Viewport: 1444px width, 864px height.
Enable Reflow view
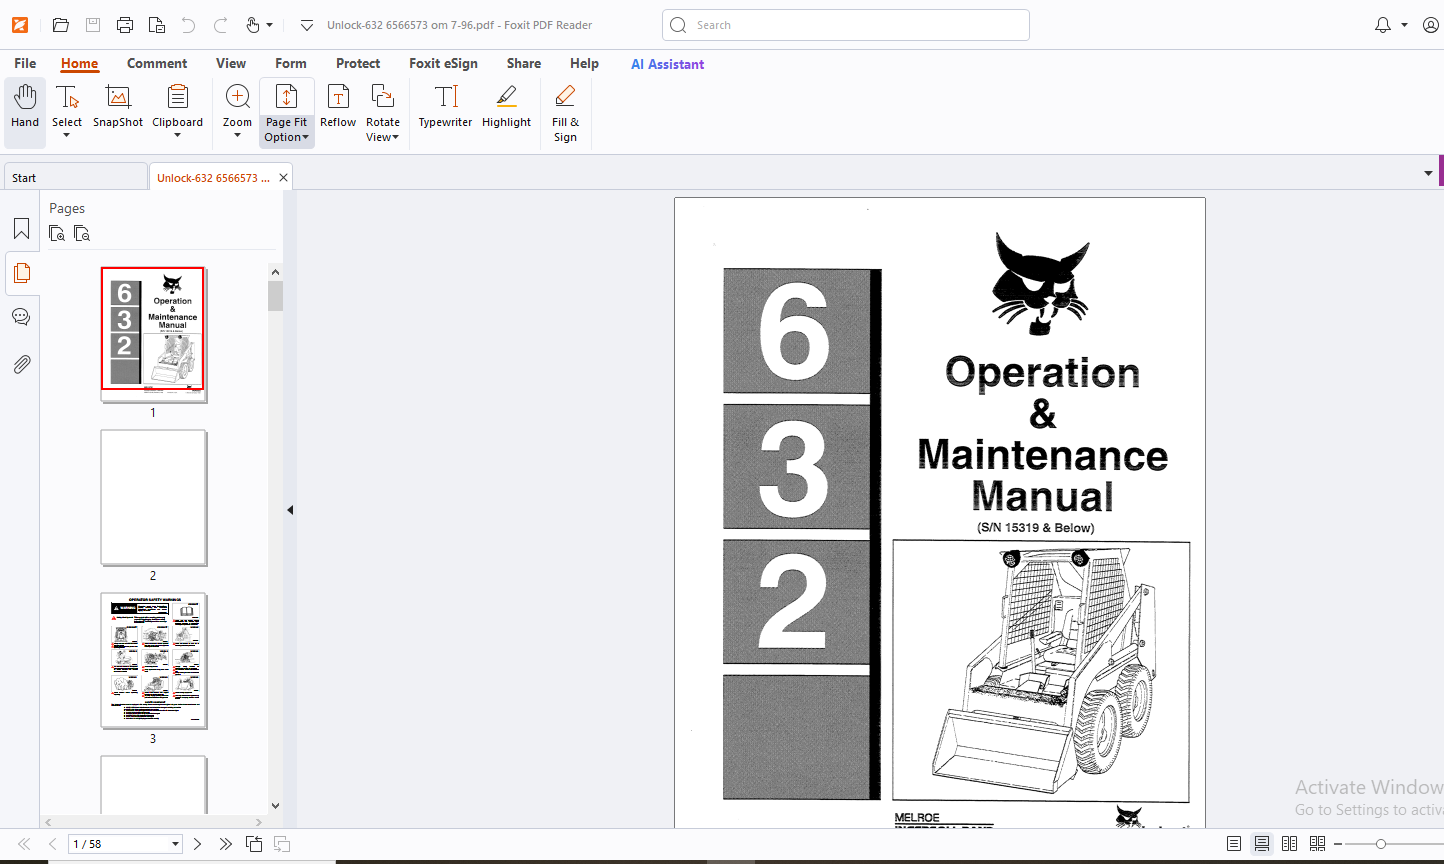click(x=338, y=107)
